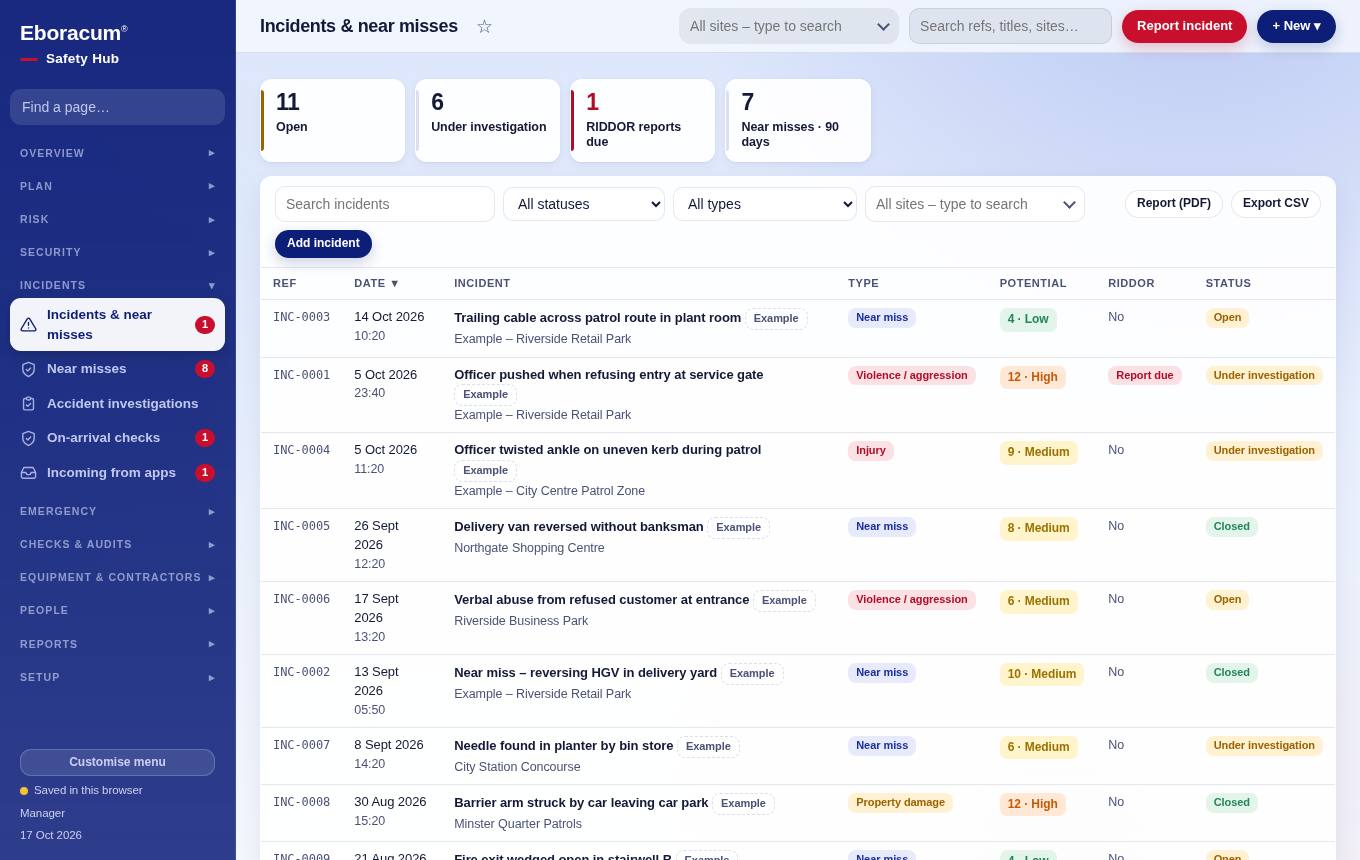Expand the Setup menu section
Screen dimensions: 1360x860
coord(117,677)
